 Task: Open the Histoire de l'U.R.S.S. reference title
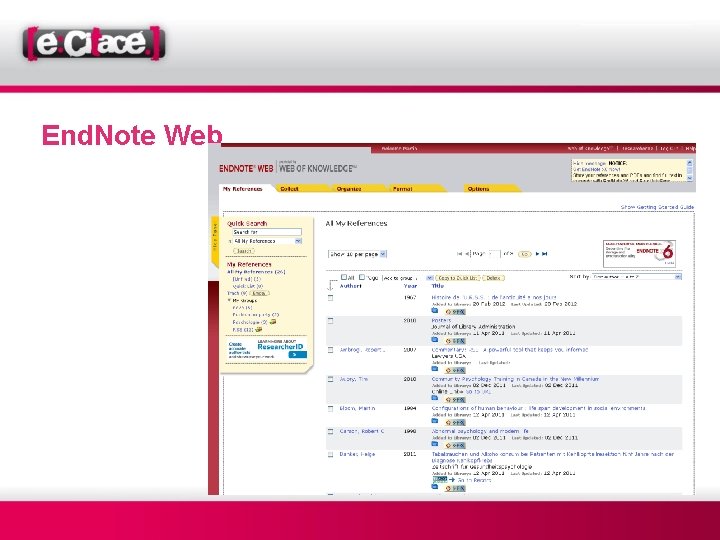click(494, 298)
